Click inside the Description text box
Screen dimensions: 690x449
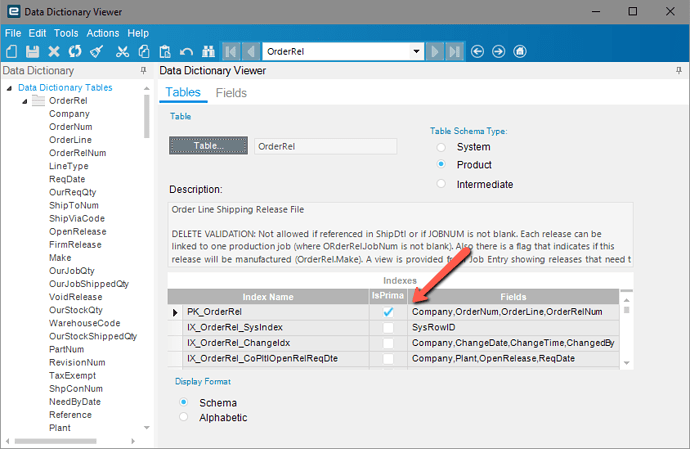400,234
